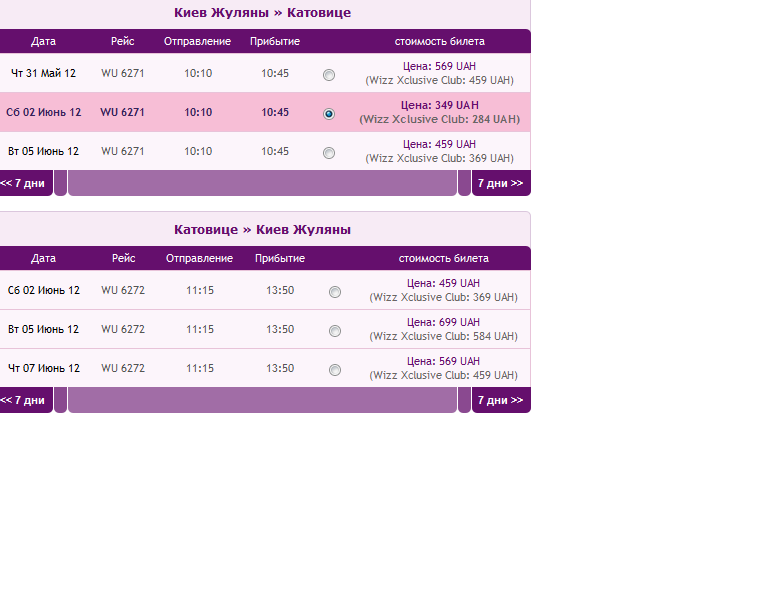The width and height of the screenshot is (768, 614).
Task: Advance 7 days for Катовице–Киев flights
Action: click(x=500, y=400)
